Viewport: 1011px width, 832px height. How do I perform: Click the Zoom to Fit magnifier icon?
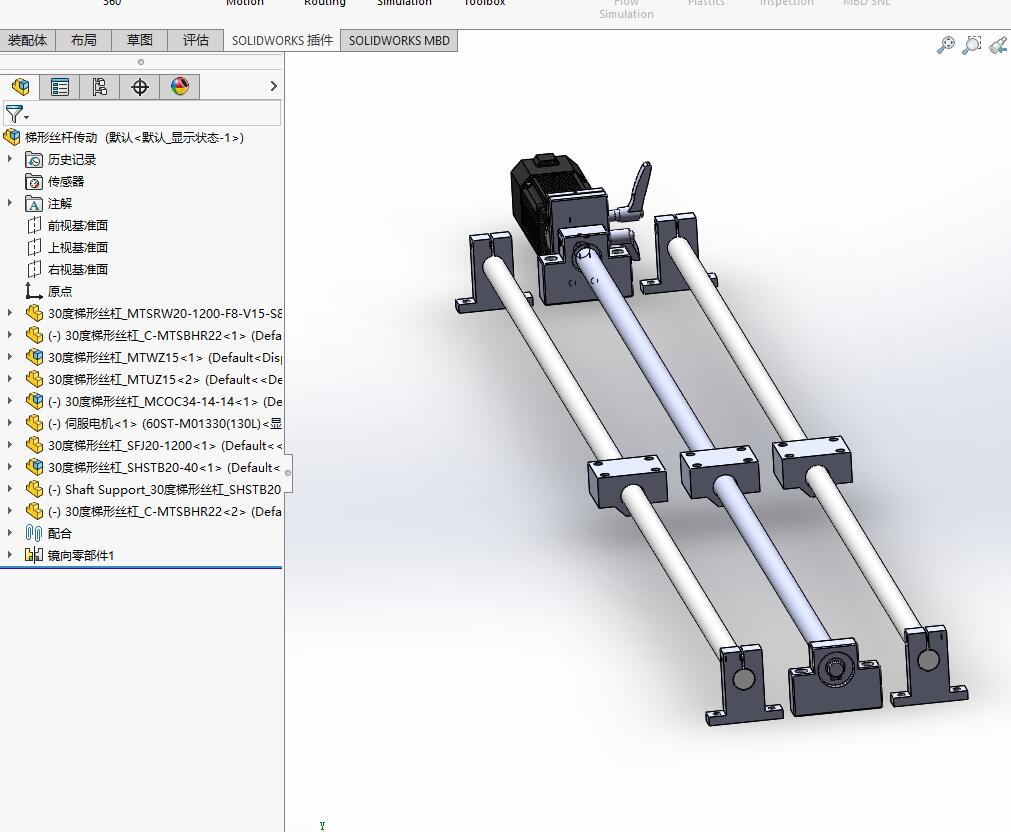pyautogui.click(x=946, y=45)
